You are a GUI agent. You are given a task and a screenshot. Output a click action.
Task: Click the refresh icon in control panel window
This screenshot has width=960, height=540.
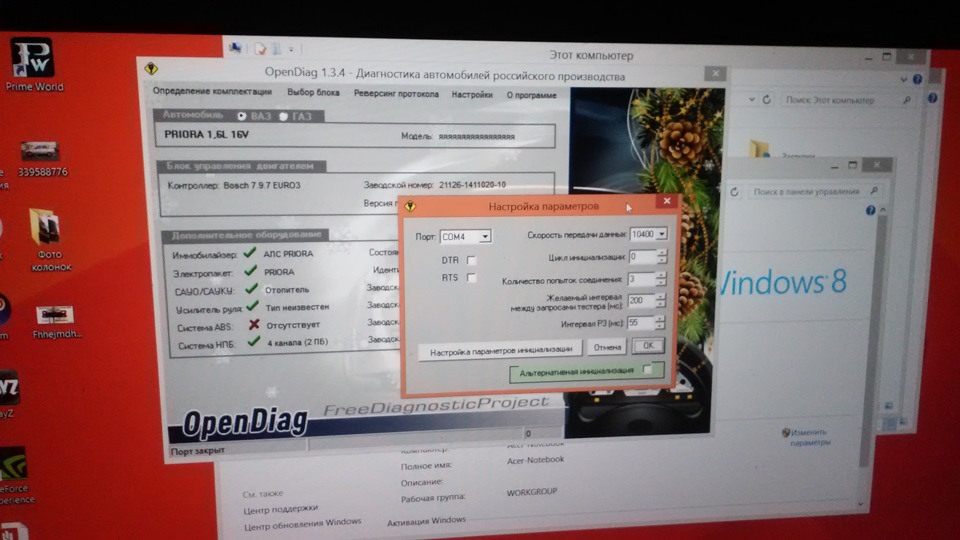pos(734,192)
